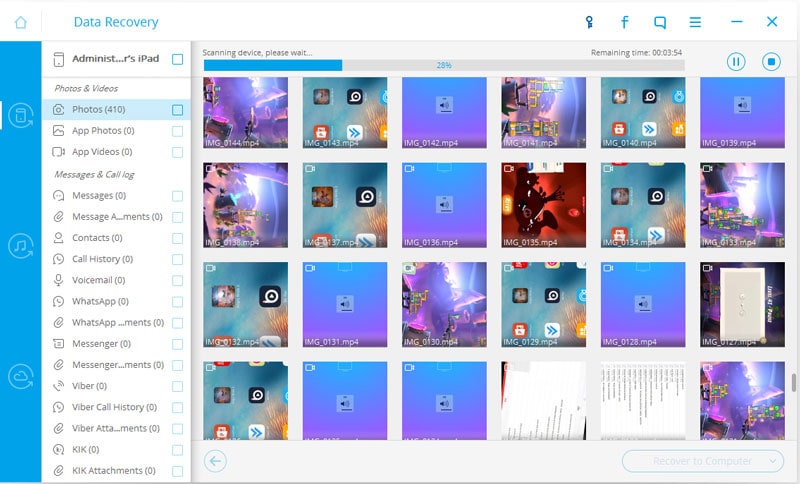Viewport: 800px width, 484px height.
Task: Open thumbnail IMG_0135.mp4
Action: (543, 205)
